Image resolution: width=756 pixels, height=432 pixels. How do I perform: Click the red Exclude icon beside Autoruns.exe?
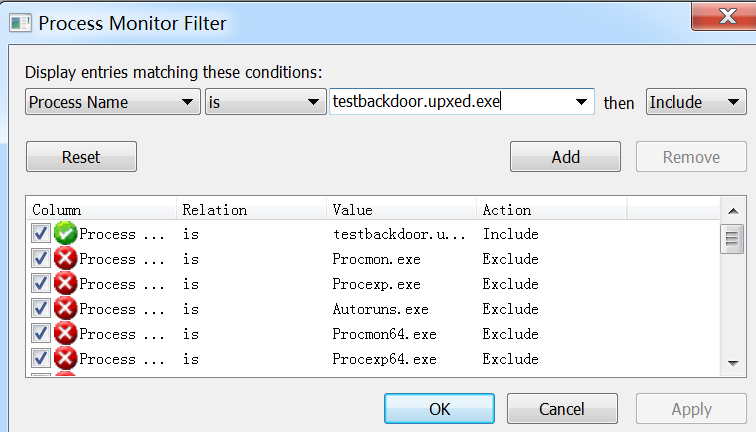[66, 309]
